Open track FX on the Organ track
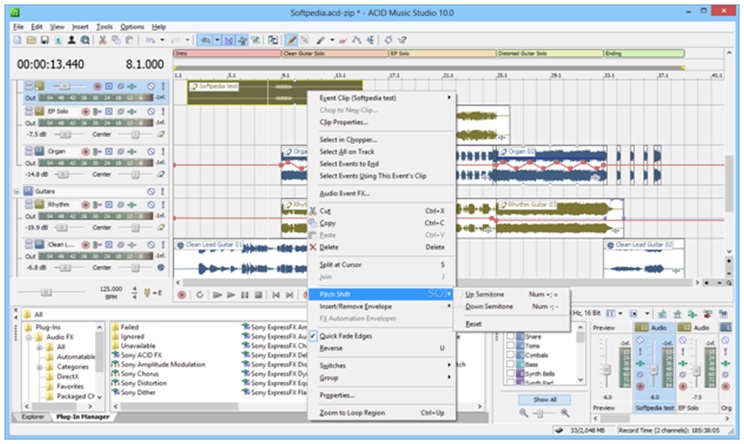The image size is (744, 444). [x=132, y=151]
